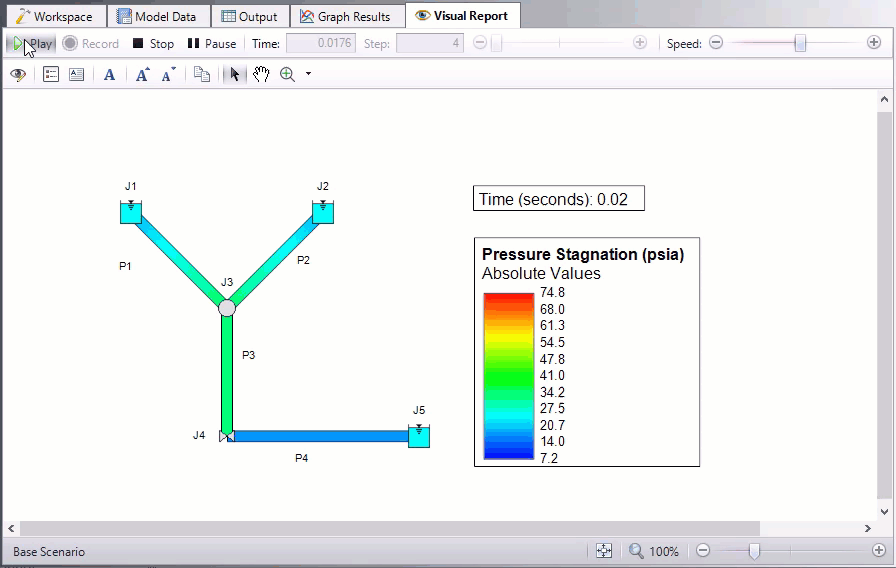Image resolution: width=896 pixels, height=568 pixels.
Task: Click the status bar zoom slider handle
Action: click(754, 551)
